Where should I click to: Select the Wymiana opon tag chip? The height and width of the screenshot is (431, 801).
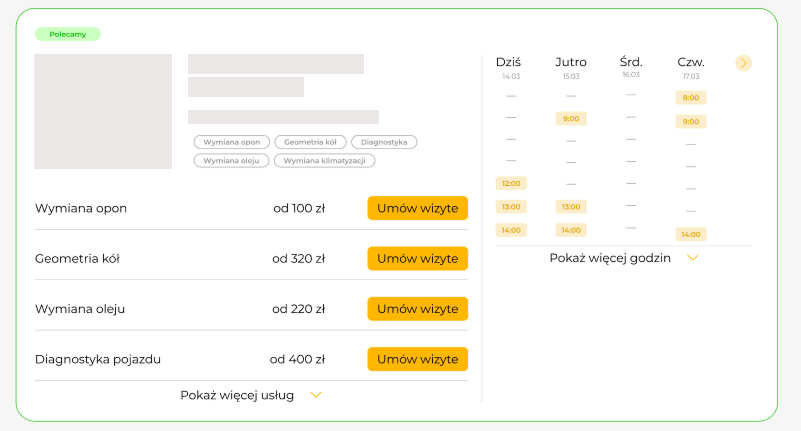coord(232,142)
